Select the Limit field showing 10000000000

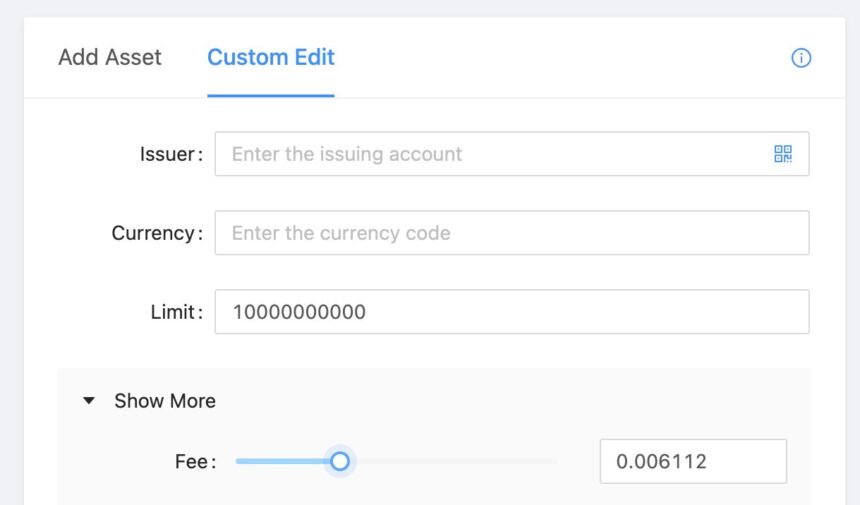point(512,311)
